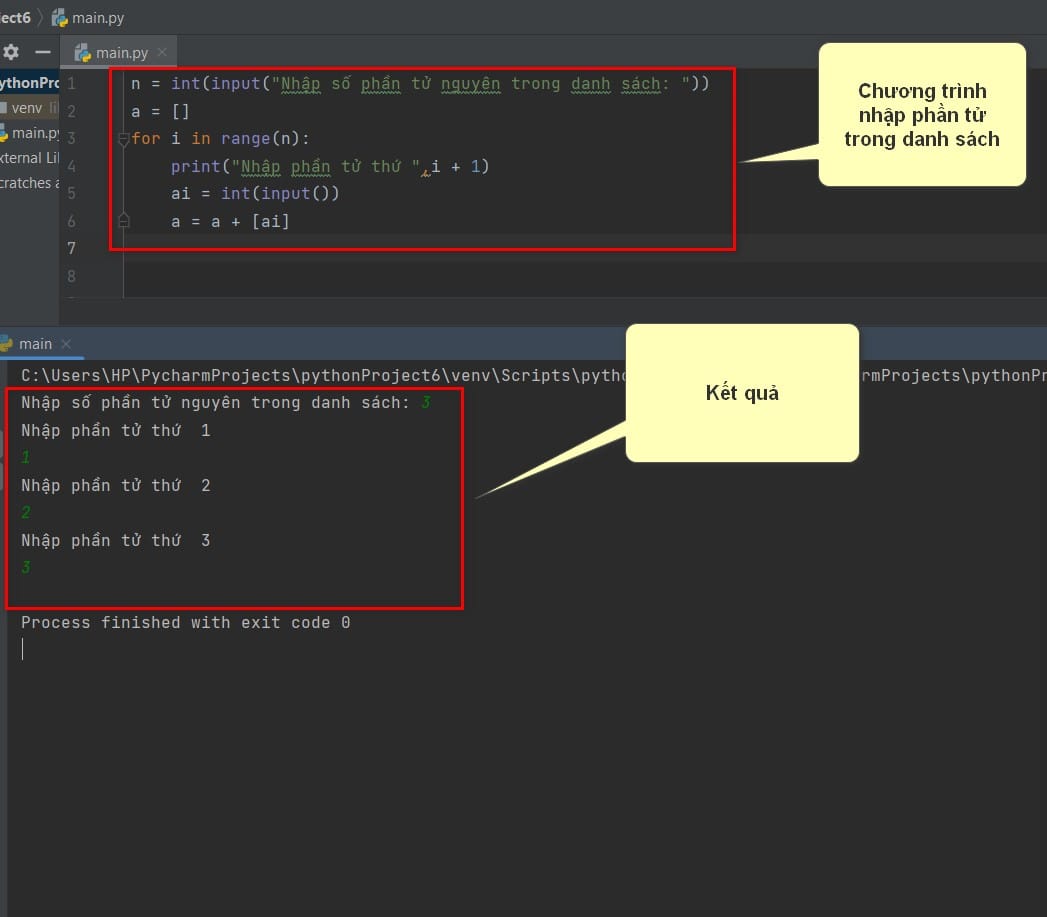The image size is (1047, 917).
Task: Collapse the for loop fold marker
Action: 123,139
